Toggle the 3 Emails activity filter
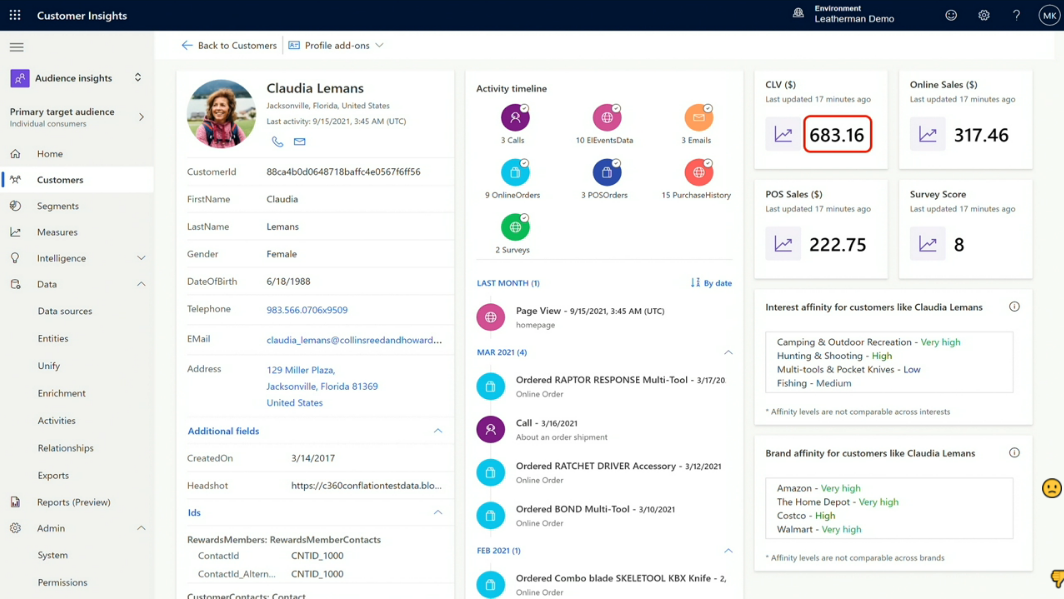This screenshot has height=599, width=1064. pos(698,119)
